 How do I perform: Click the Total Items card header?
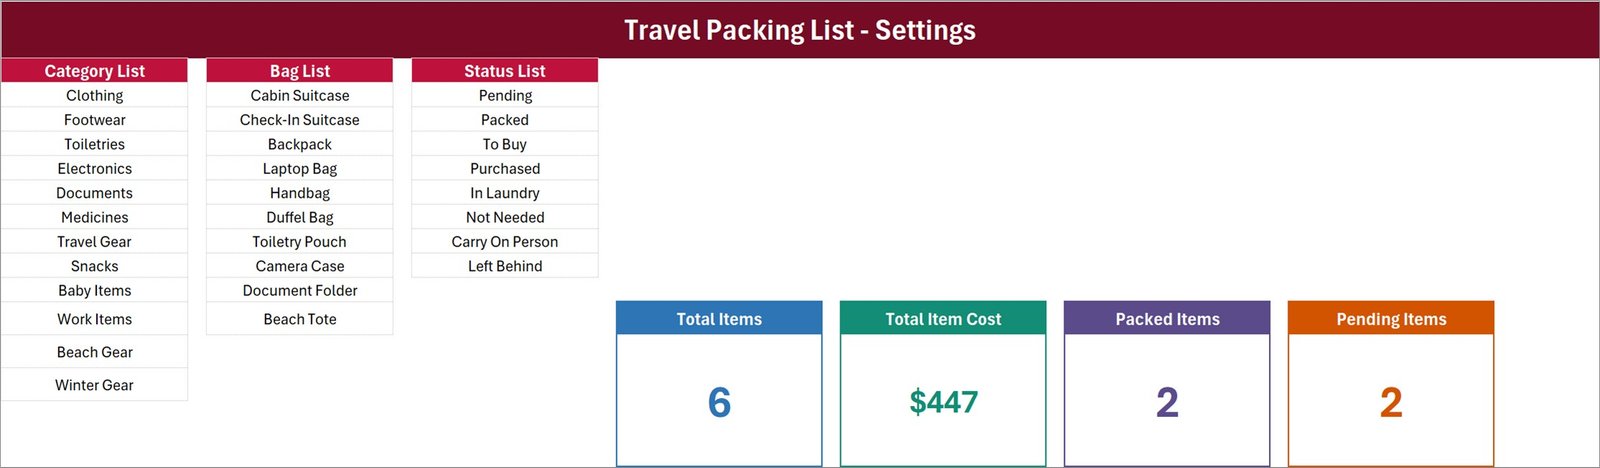pos(719,318)
